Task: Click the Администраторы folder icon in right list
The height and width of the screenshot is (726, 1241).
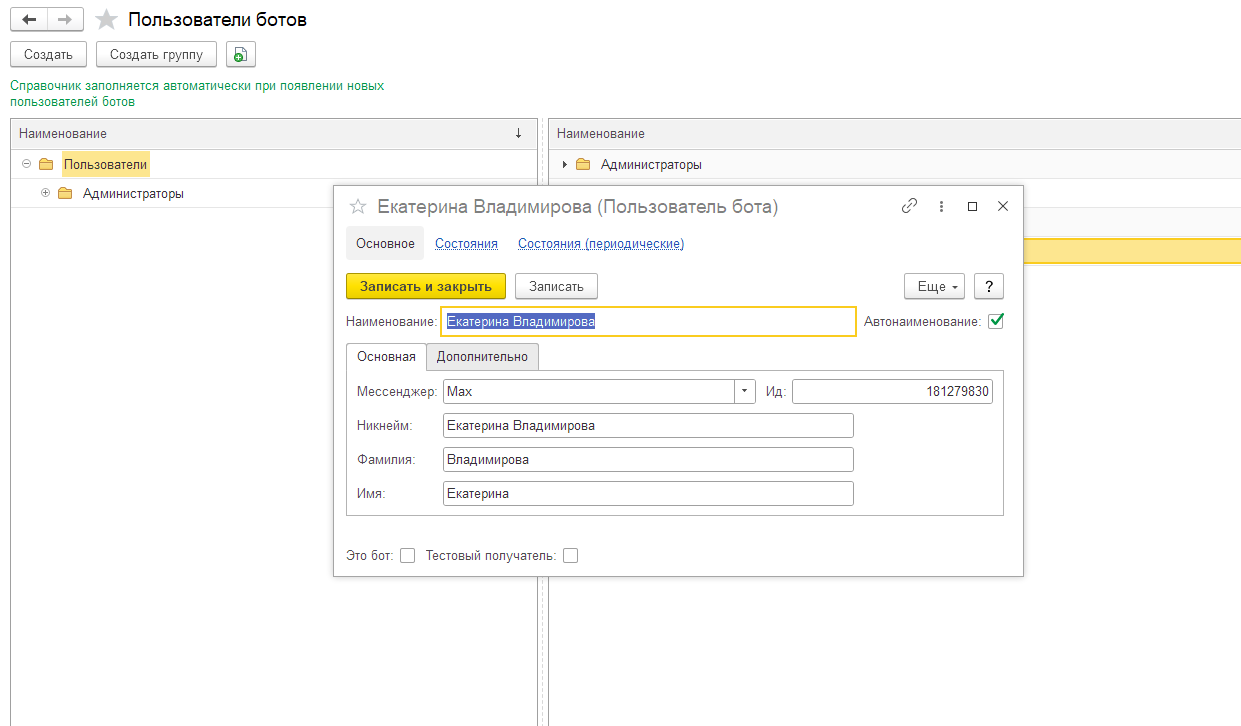Action: 583,164
